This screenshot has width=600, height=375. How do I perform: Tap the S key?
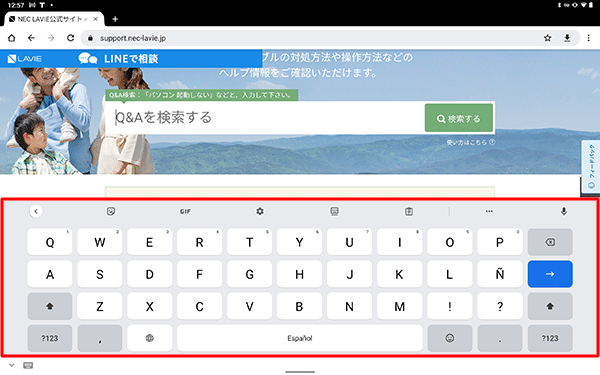100,274
